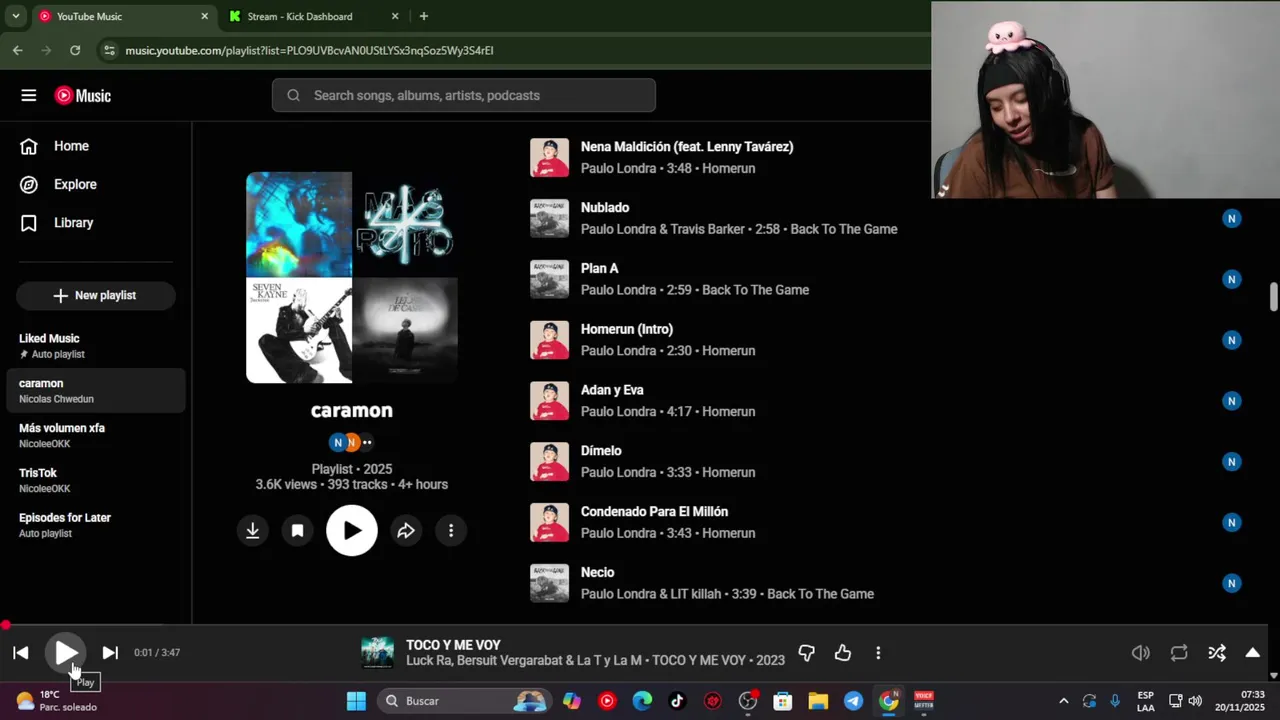Open Homerun (Intro) song title
The image size is (1280, 720).
[x=627, y=329]
